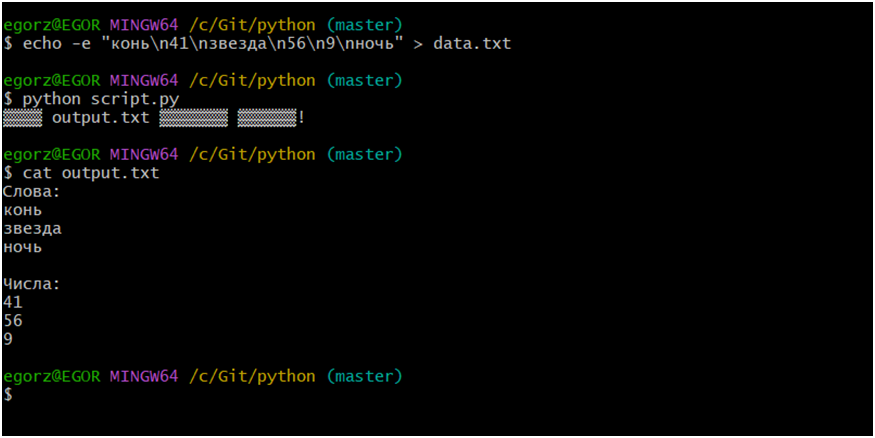The width and height of the screenshot is (875, 438).
Task: Place cursor at the final empty $ prompt
Action: click(22, 395)
